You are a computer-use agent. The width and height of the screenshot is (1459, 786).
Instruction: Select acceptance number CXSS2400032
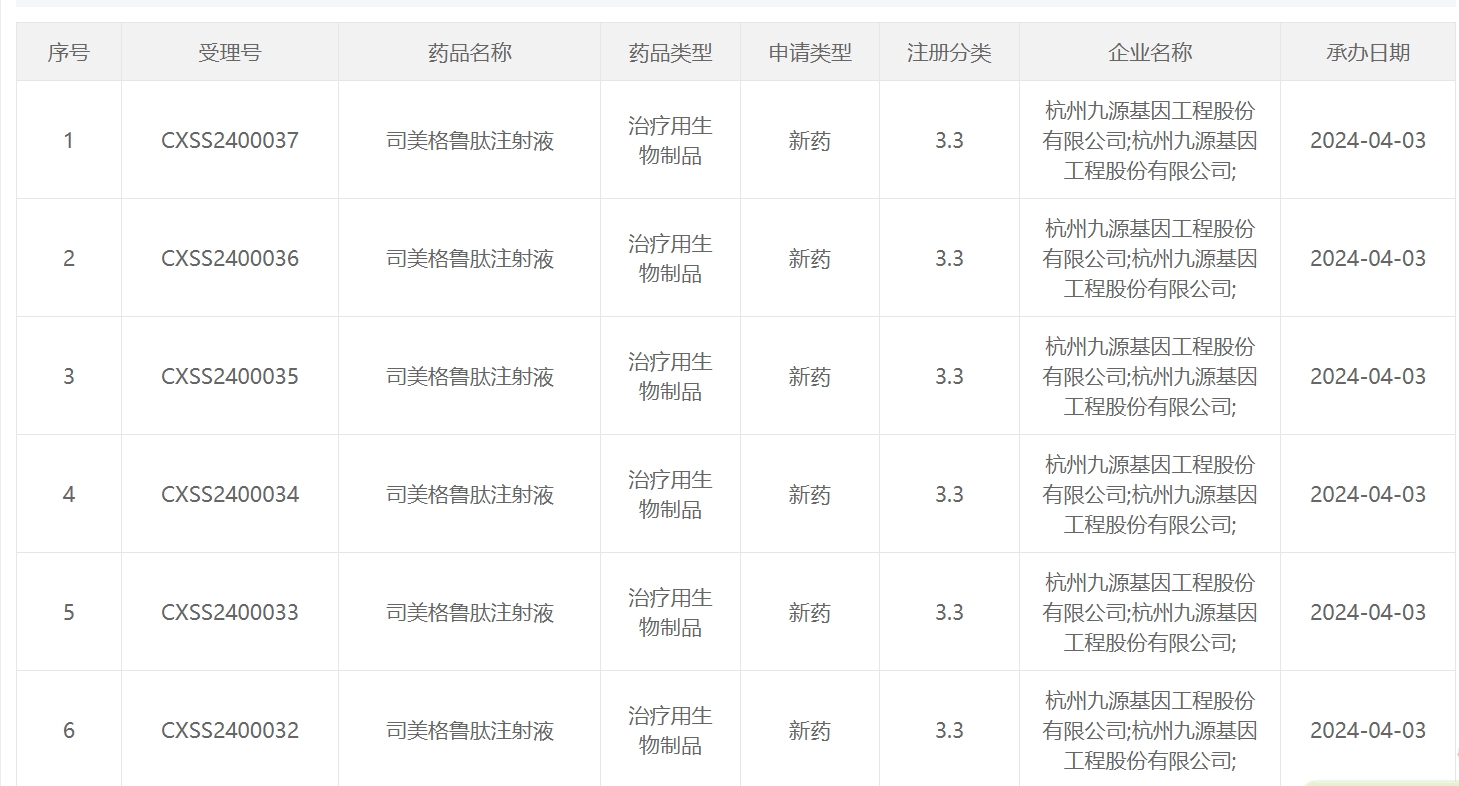pyautogui.click(x=230, y=731)
